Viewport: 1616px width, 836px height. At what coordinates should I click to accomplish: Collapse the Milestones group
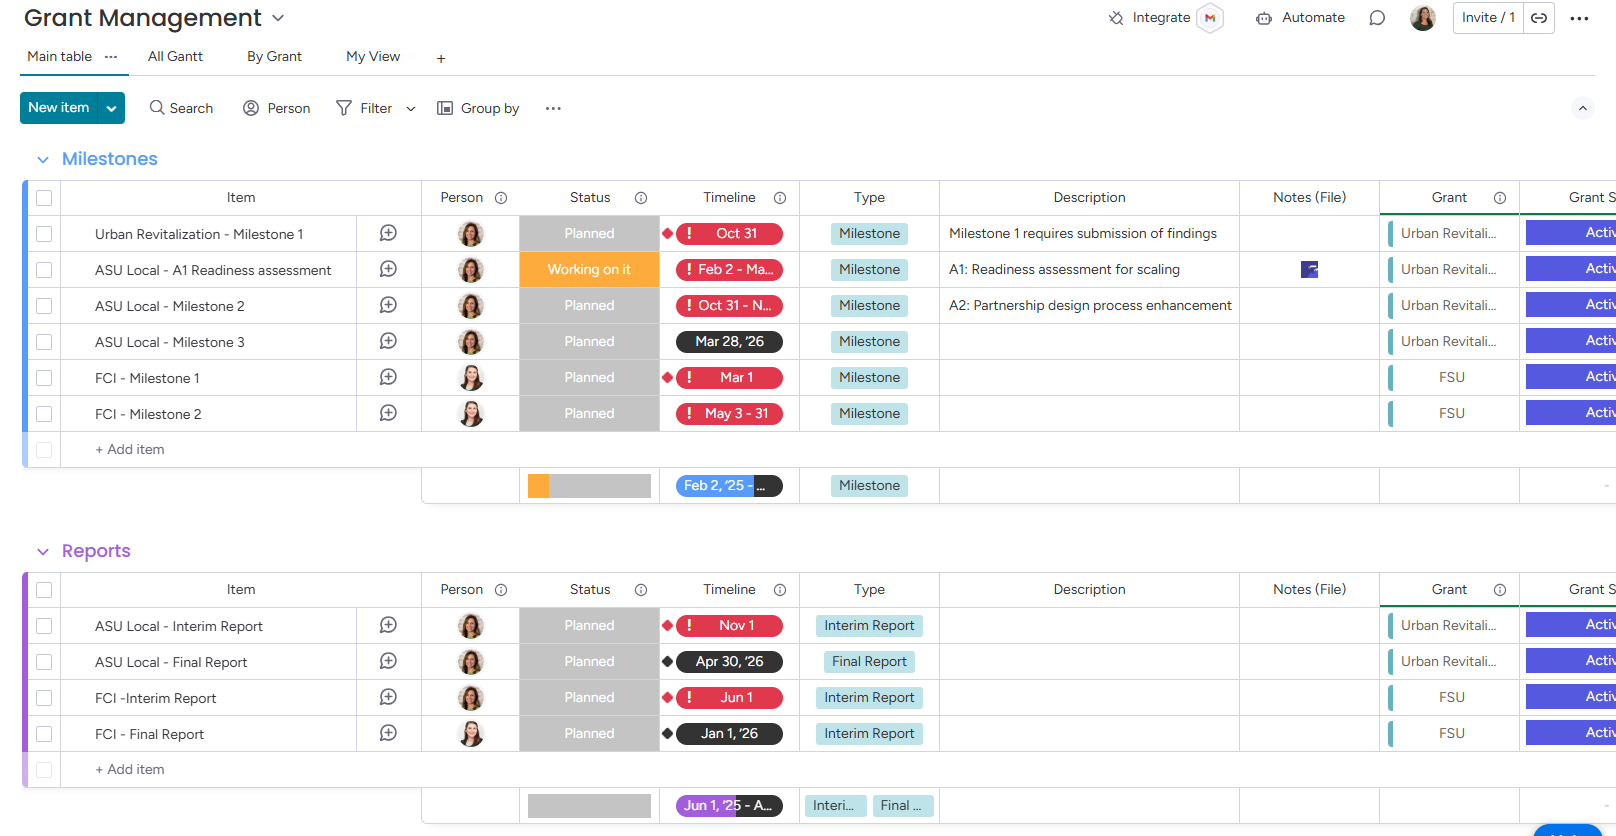pos(43,160)
